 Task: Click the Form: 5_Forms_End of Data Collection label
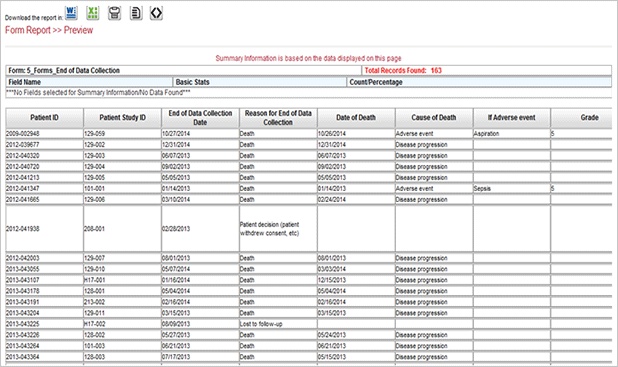64,71
